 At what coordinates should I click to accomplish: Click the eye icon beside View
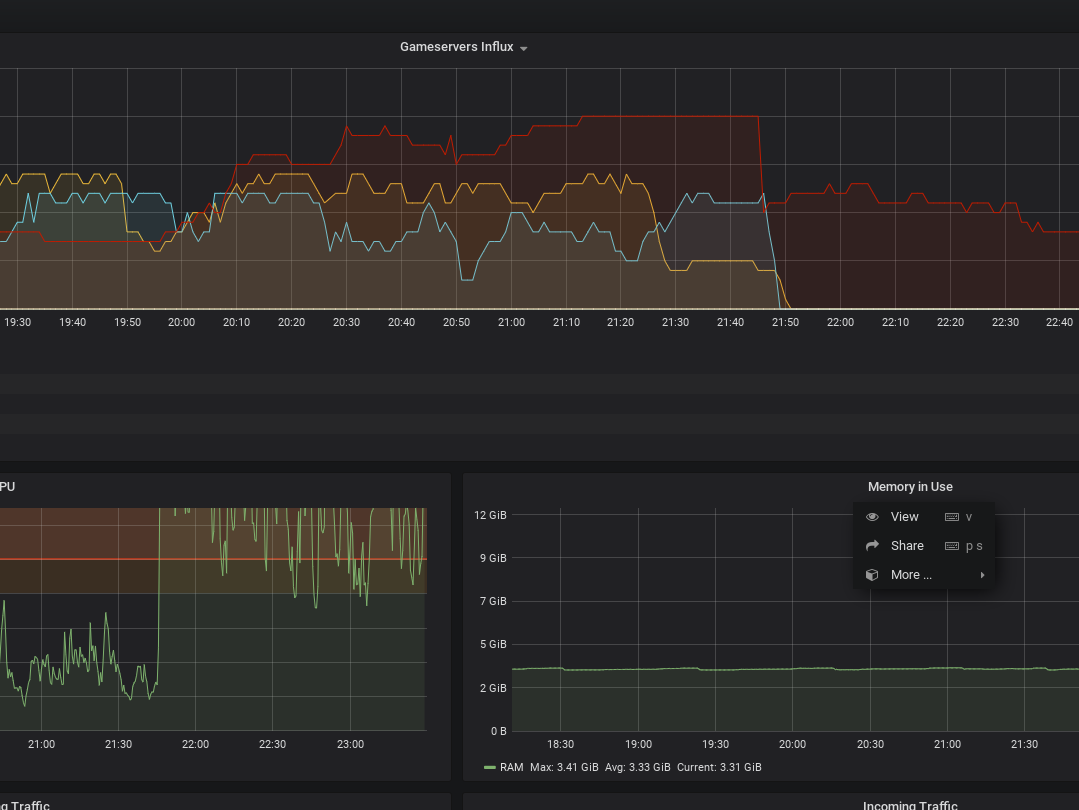tap(872, 517)
